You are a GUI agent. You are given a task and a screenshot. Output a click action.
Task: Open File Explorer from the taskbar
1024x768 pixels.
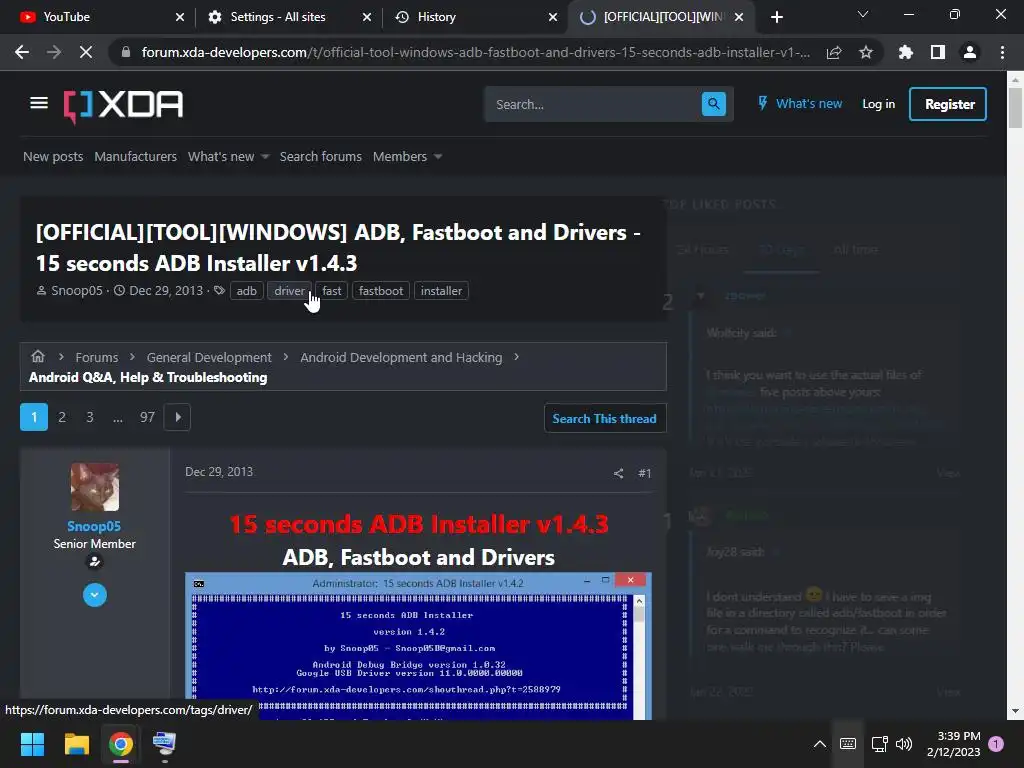tap(76, 744)
